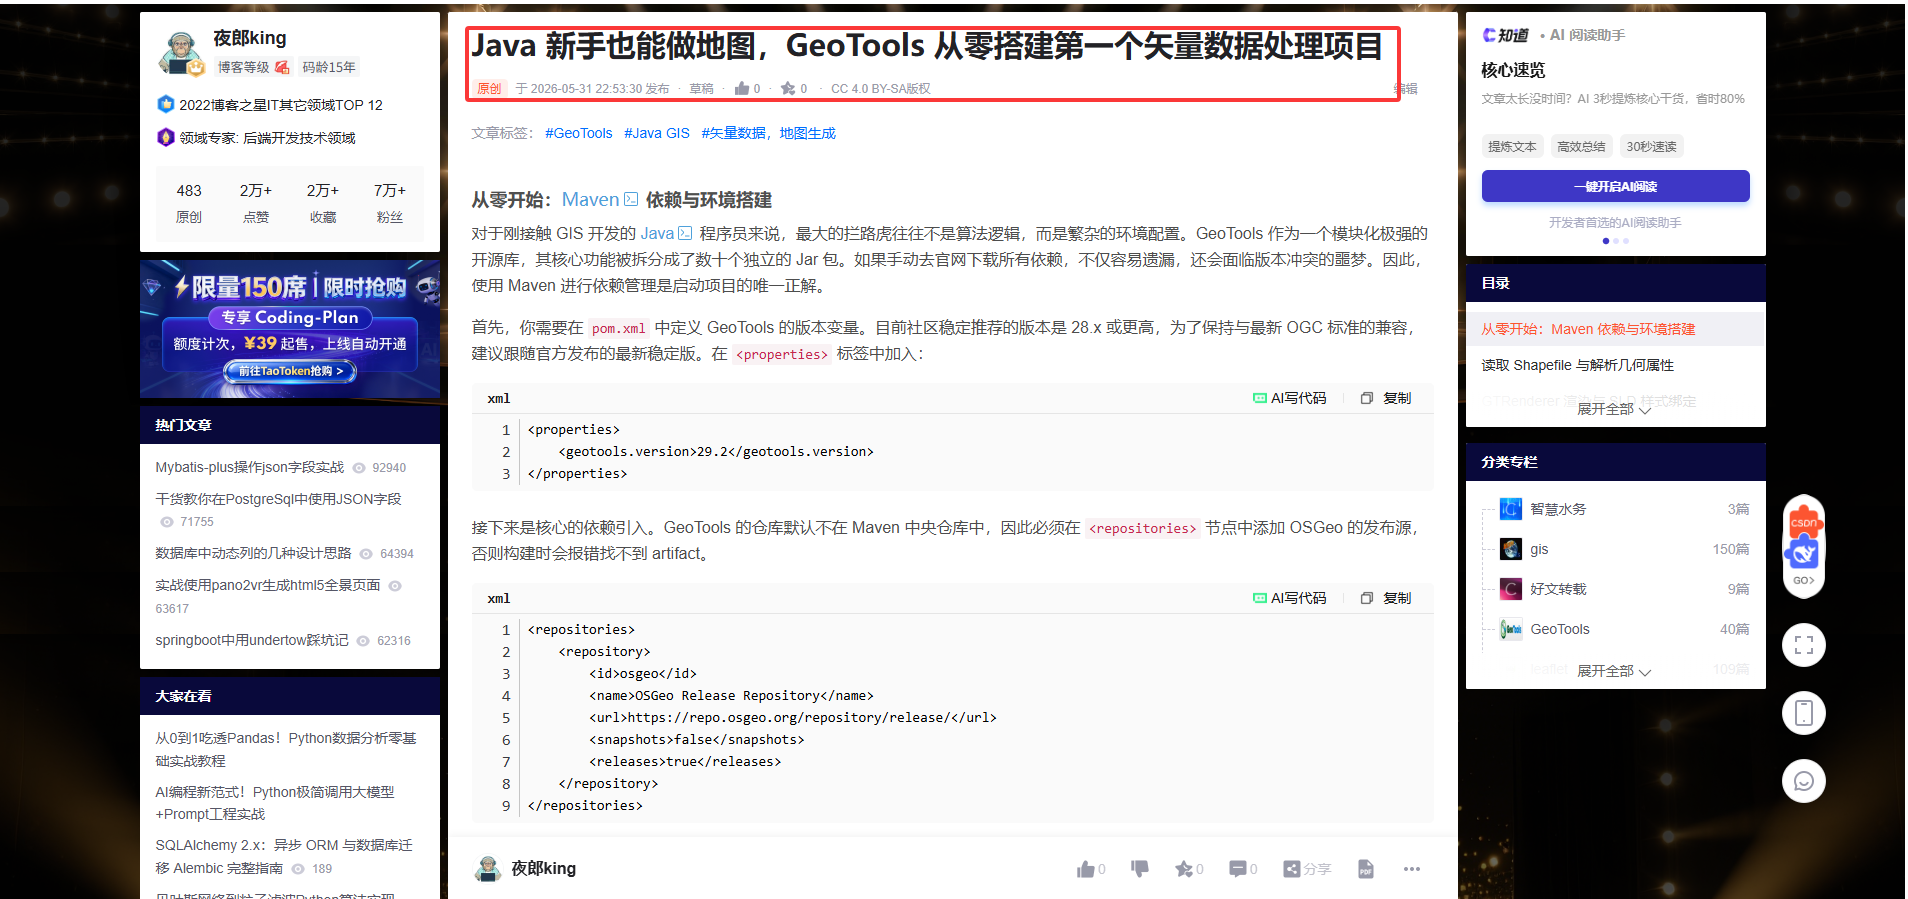The width and height of the screenshot is (1908, 899).
Task: Open comments via the bottom bar comment icon
Action: pyautogui.click(x=1238, y=869)
